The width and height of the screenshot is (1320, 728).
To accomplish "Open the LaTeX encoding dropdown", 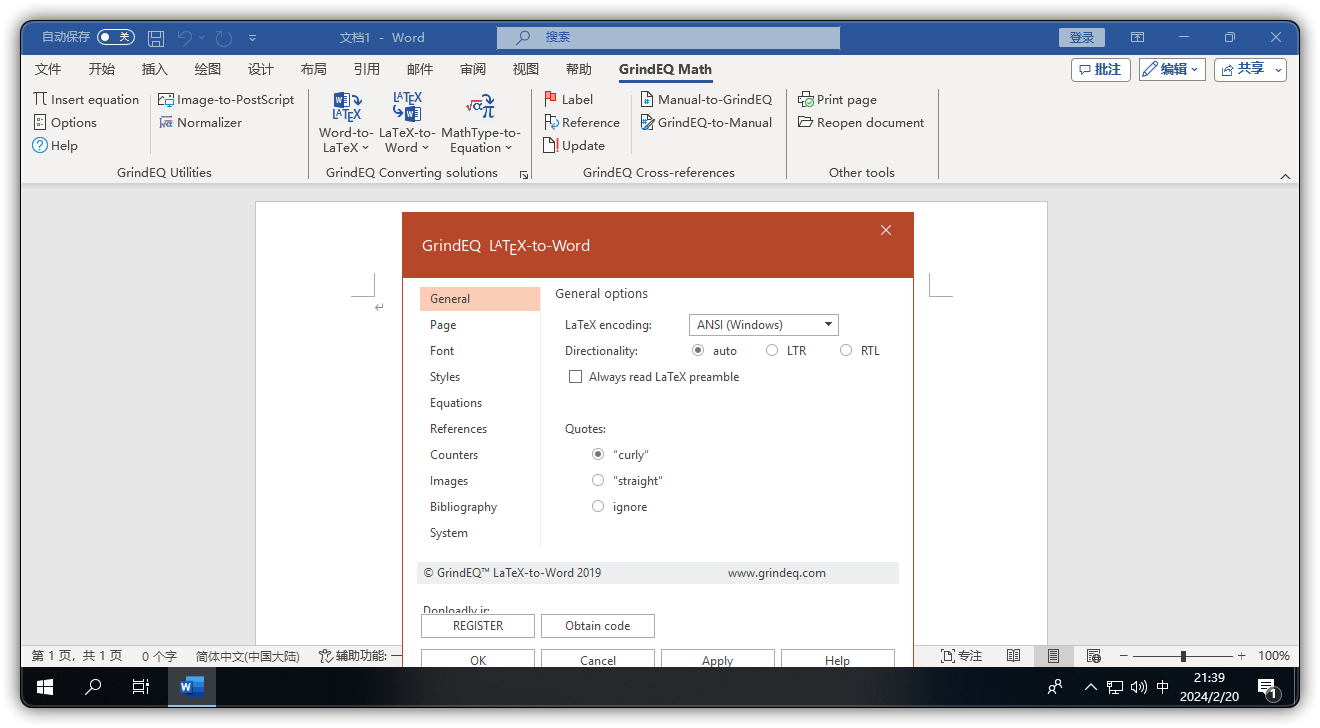I will coord(828,324).
